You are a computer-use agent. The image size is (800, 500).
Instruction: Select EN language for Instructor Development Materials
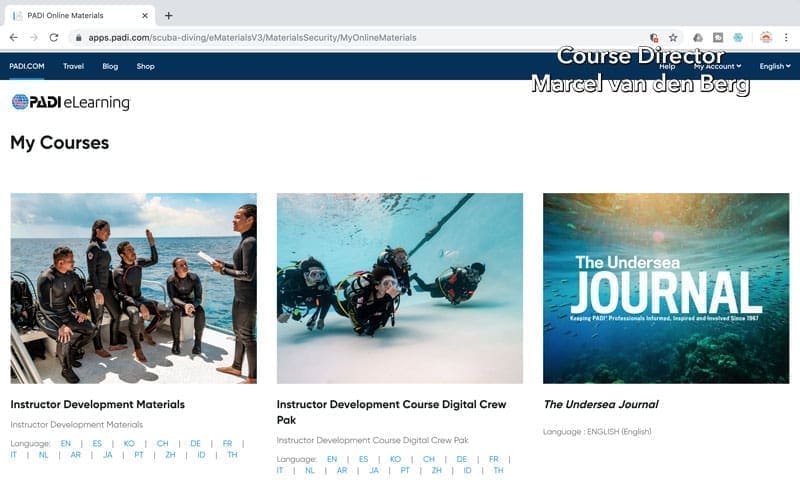(x=65, y=443)
